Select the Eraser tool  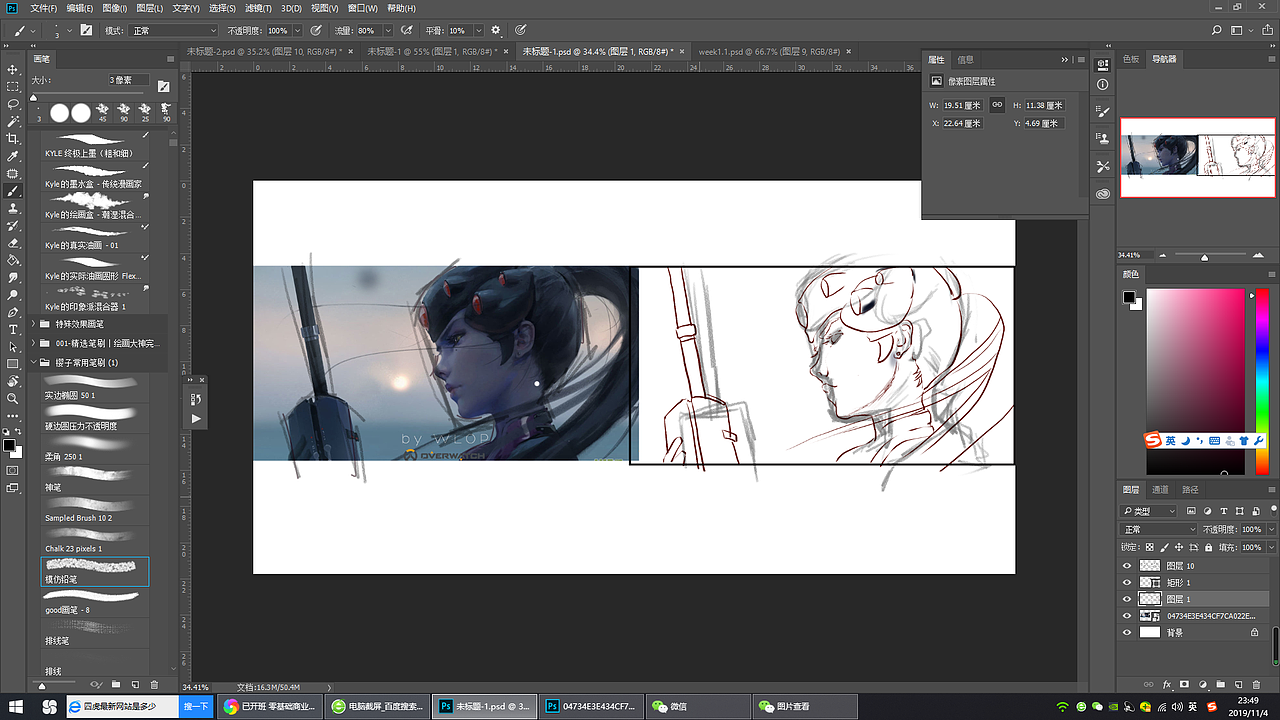click(13, 243)
